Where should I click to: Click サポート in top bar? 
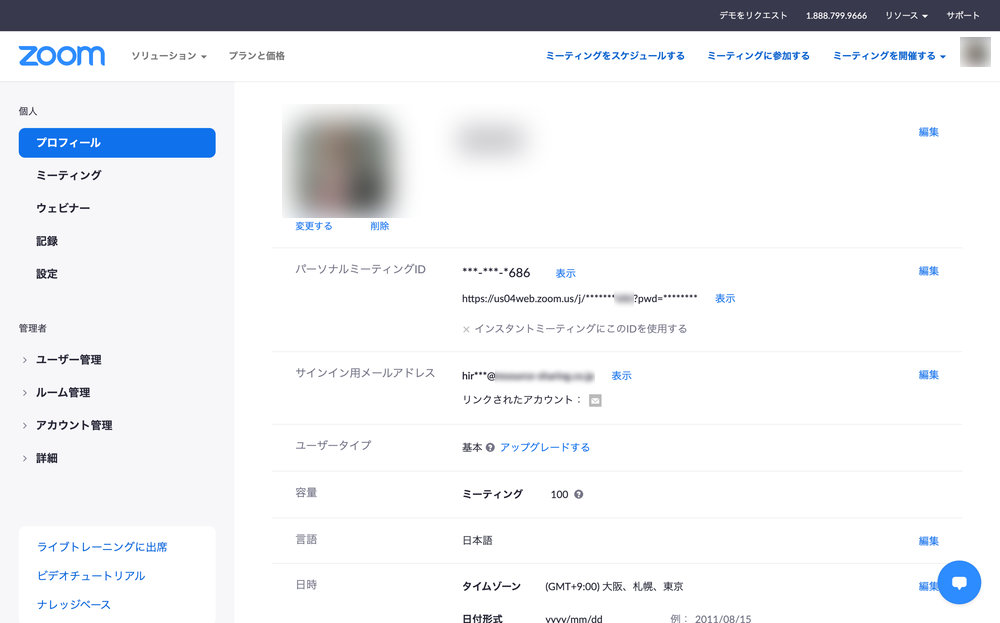pyautogui.click(x=962, y=15)
